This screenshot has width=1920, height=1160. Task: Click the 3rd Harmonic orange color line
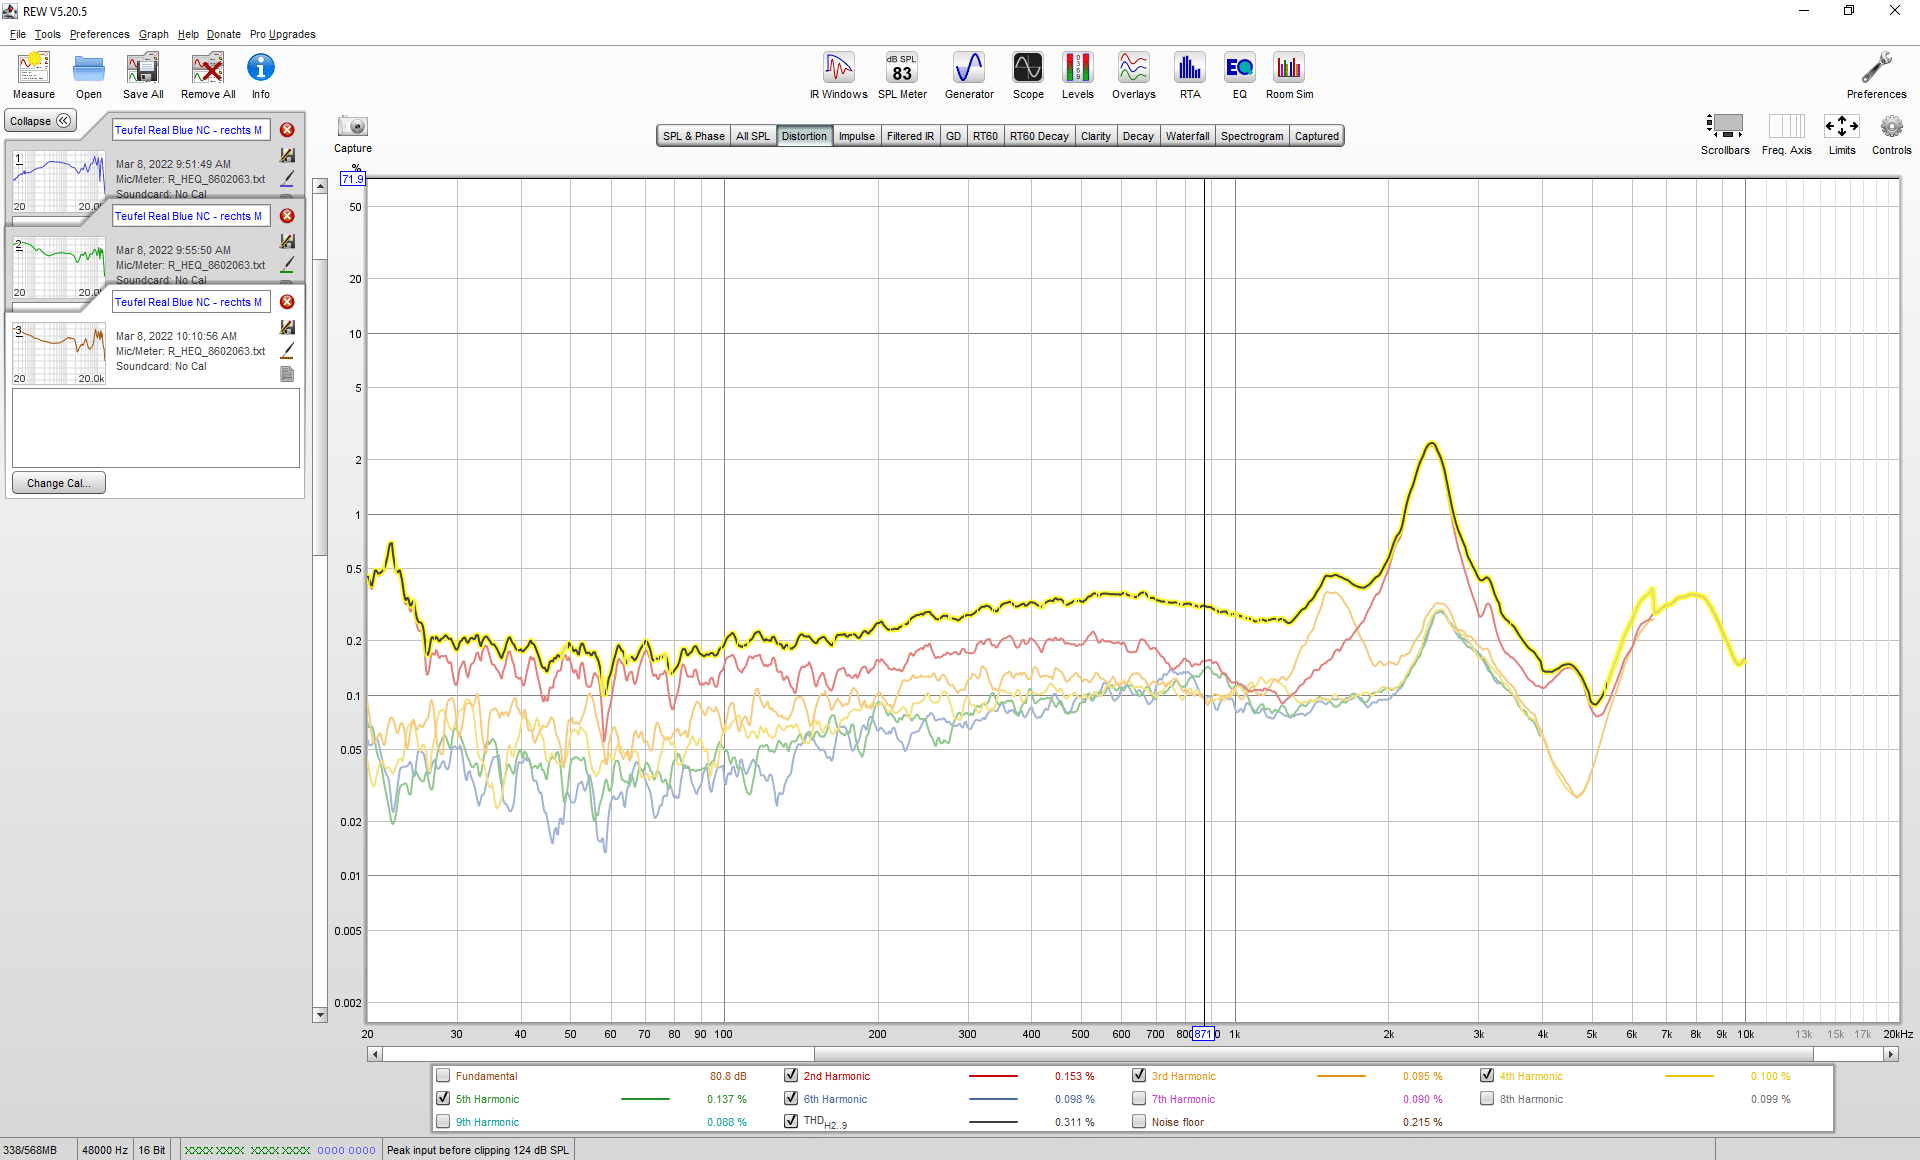click(x=1341, y=1076)
